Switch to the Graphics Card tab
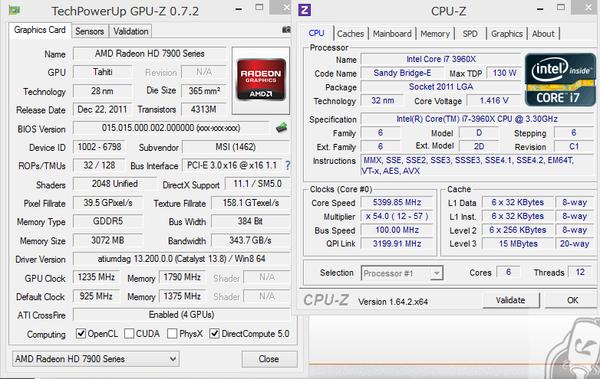The image size is (600, 379). point(40,30)
